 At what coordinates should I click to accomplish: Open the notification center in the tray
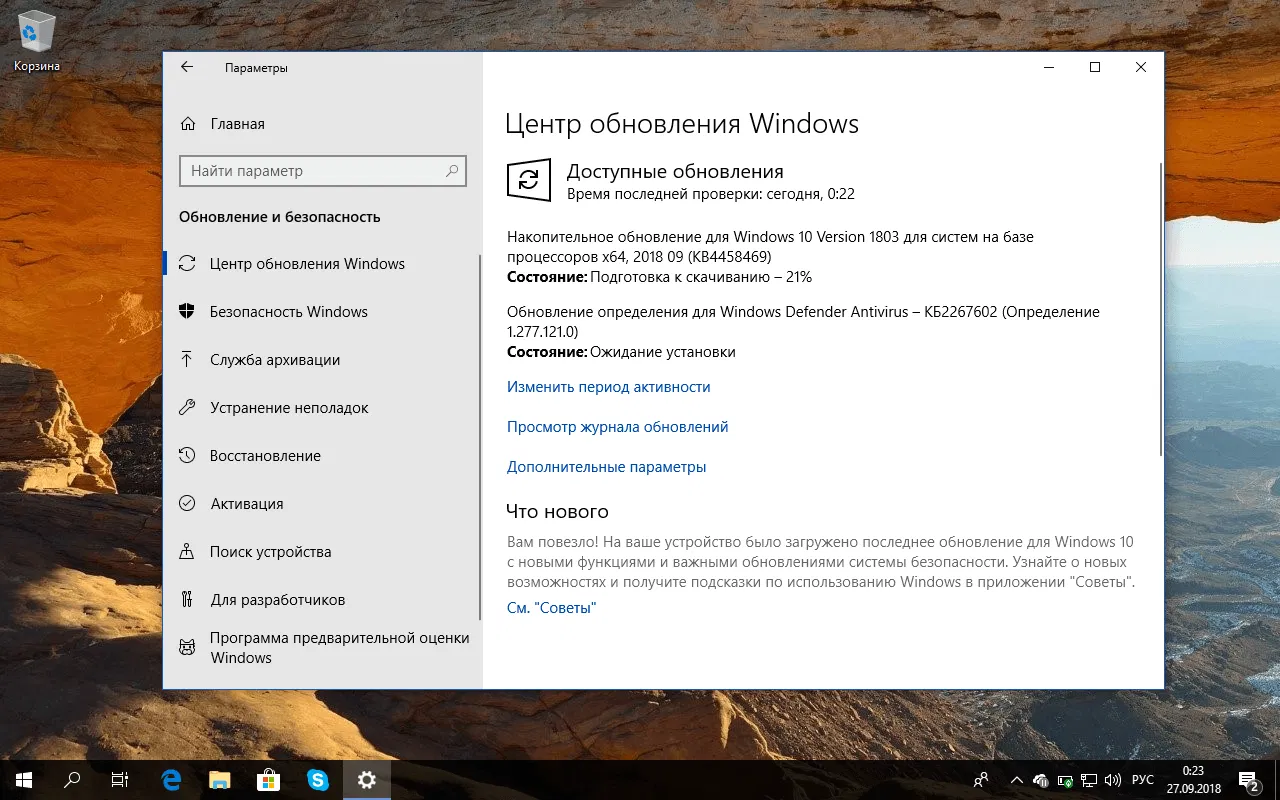(1245, 779)
